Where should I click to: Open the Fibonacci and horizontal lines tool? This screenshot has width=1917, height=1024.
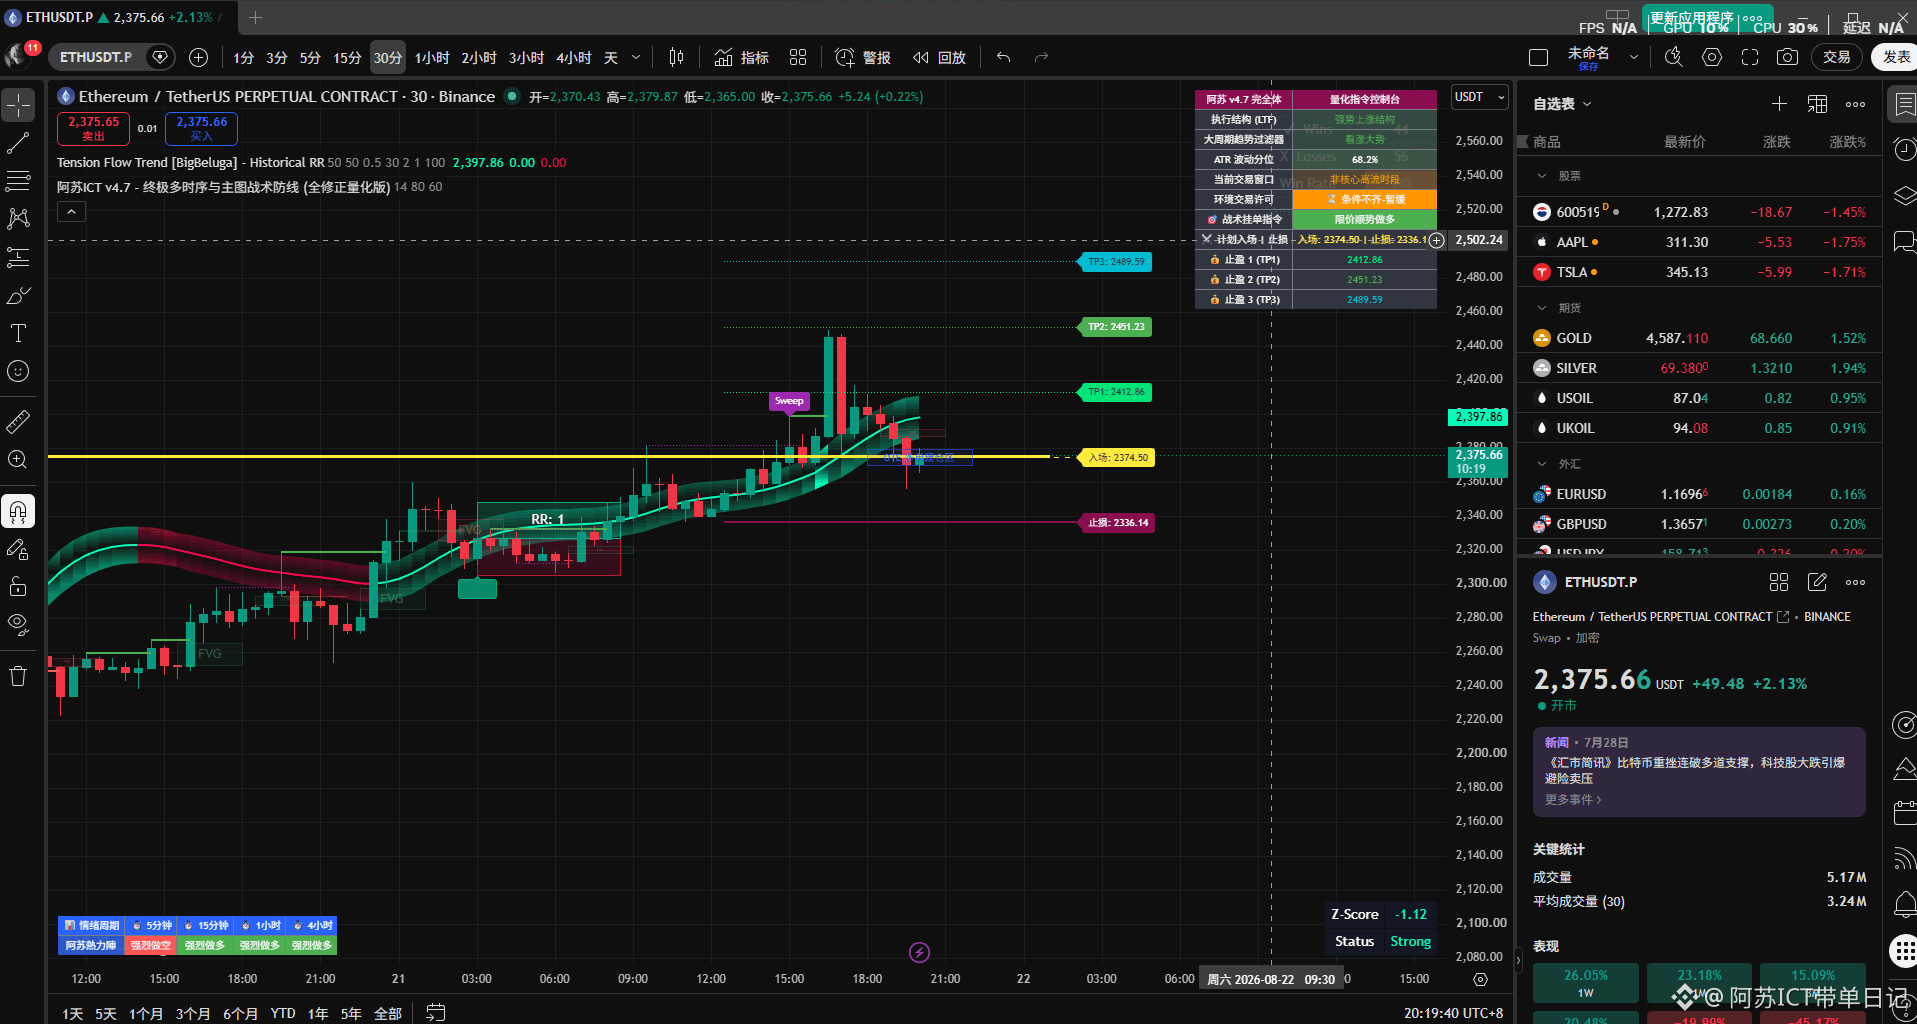pos(18,181)
